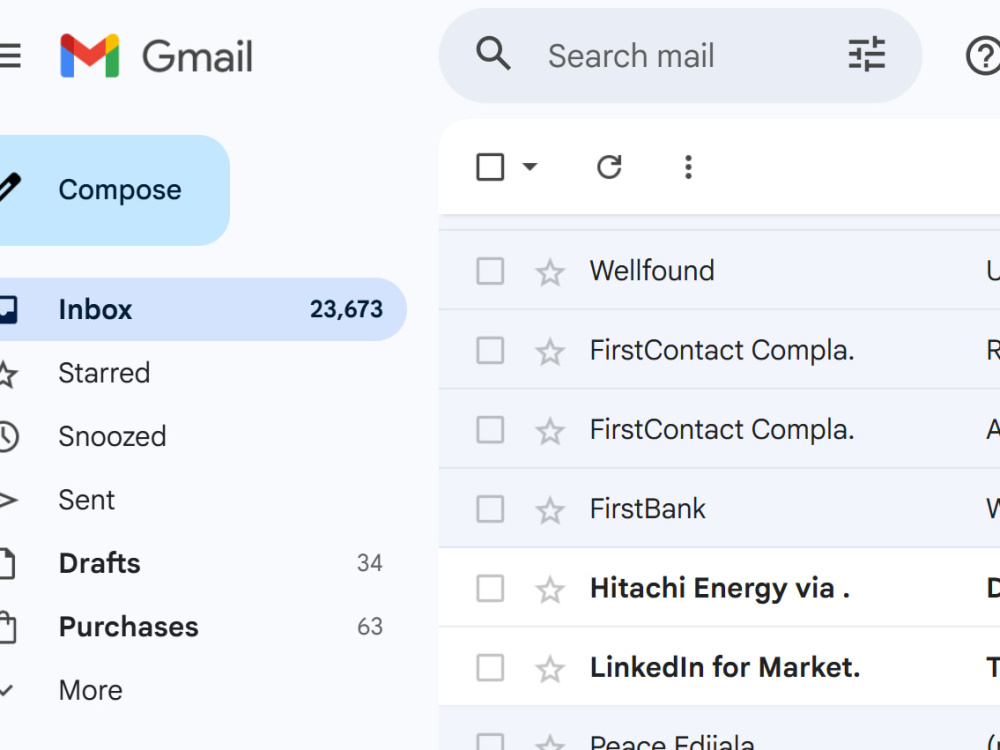Open the Support help icon
The height and width of the screenshot is (750, 1000).
(983, 56)
